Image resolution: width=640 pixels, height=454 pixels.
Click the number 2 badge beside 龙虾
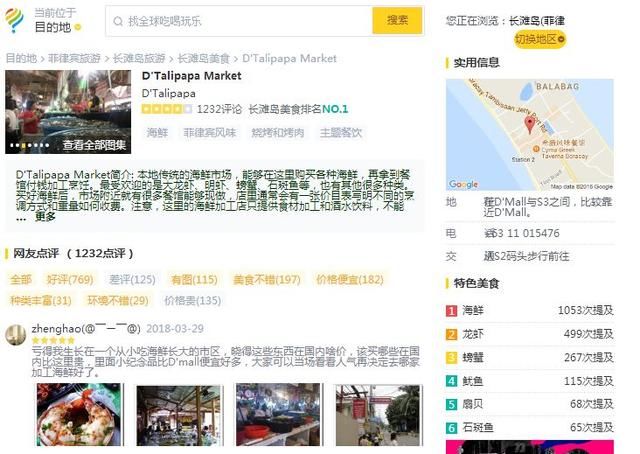pos(451,334)
